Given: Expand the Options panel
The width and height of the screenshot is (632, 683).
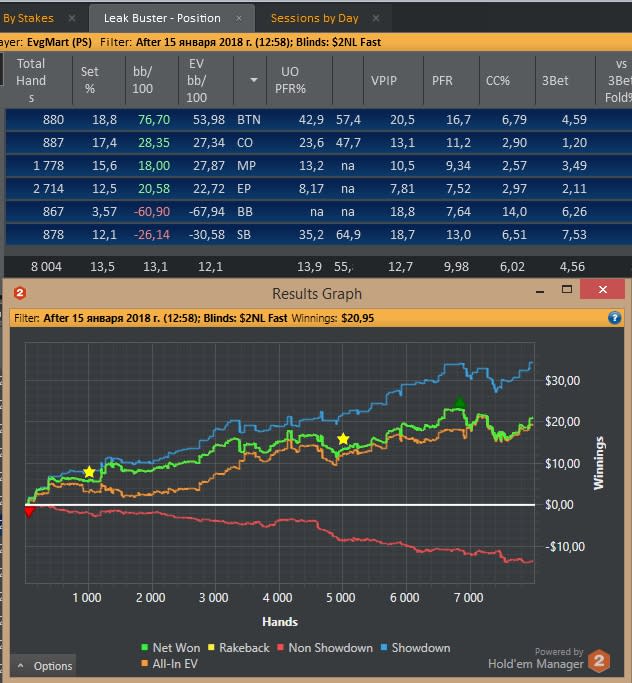Looking at the screenshot, I should 44,666.
